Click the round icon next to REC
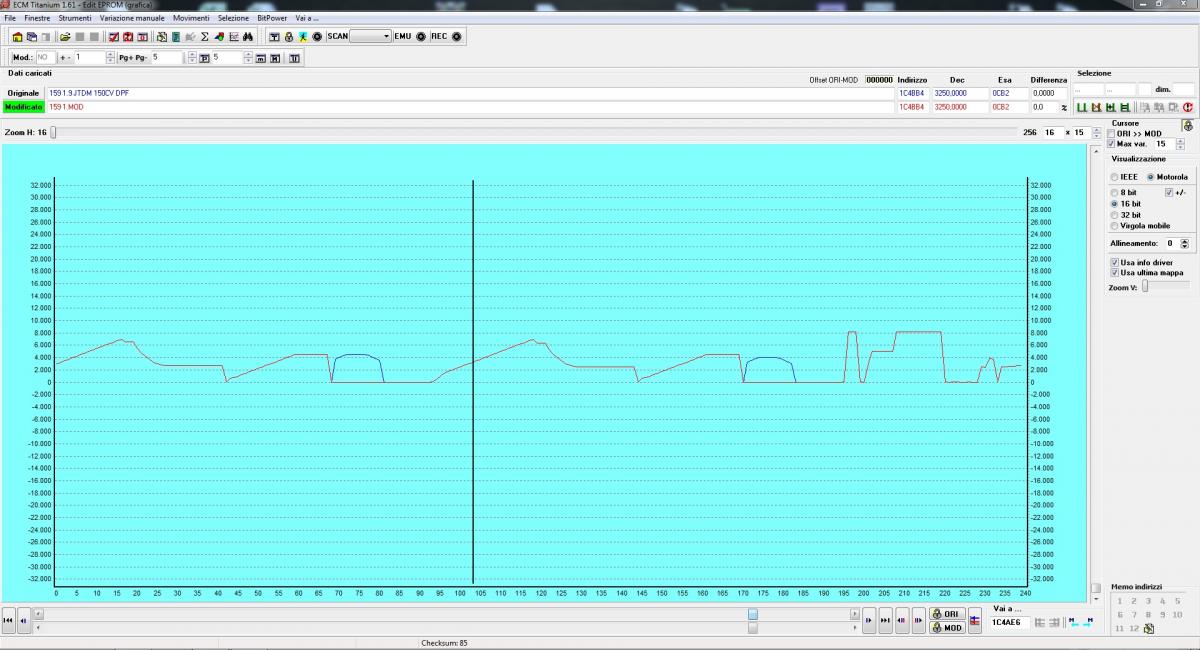The height and width of the screenshot is (650, 1200). [456, 37]
